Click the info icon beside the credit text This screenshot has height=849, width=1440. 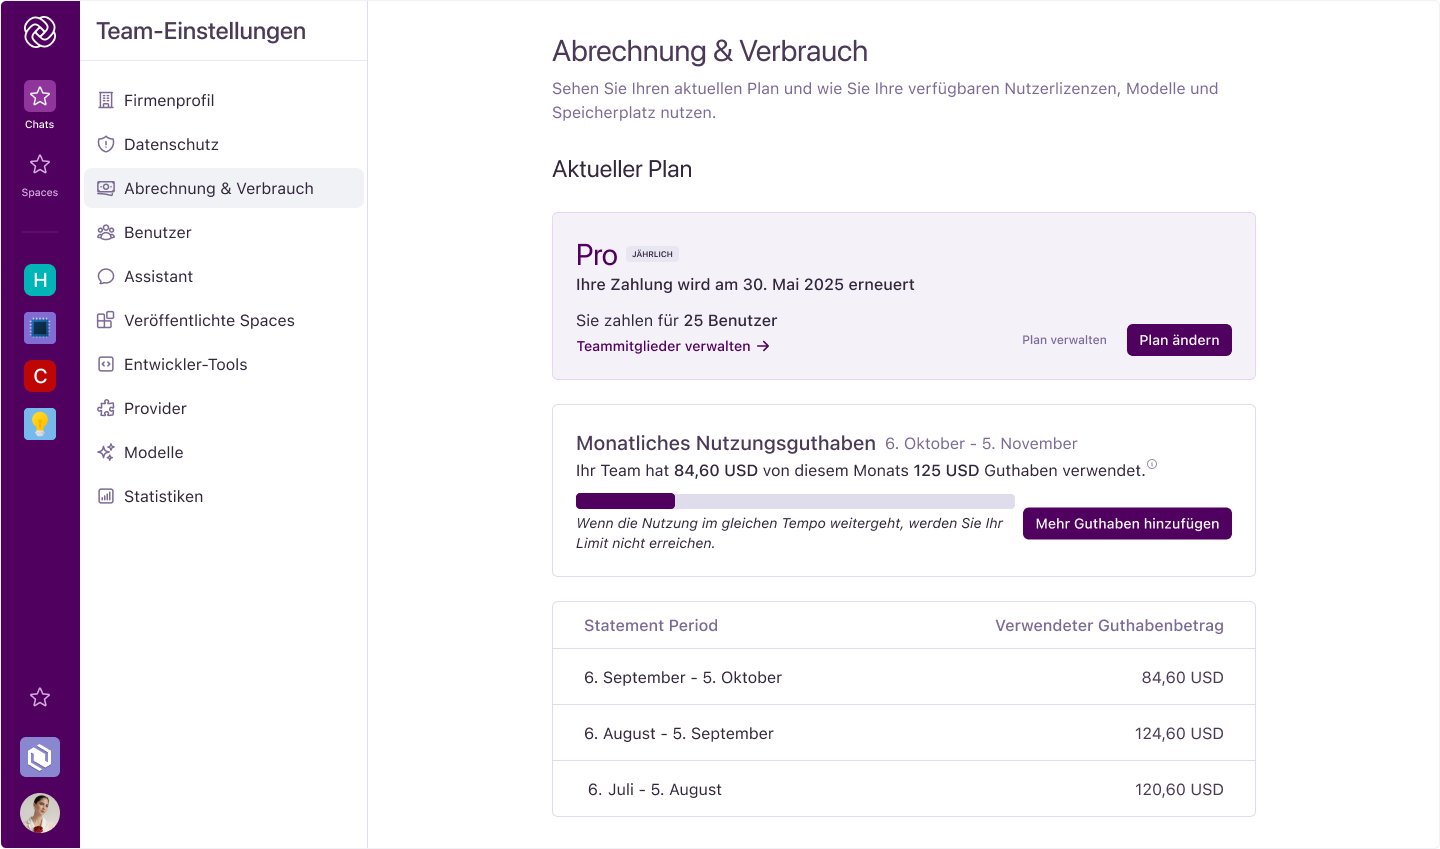[x=1152, y=463]
